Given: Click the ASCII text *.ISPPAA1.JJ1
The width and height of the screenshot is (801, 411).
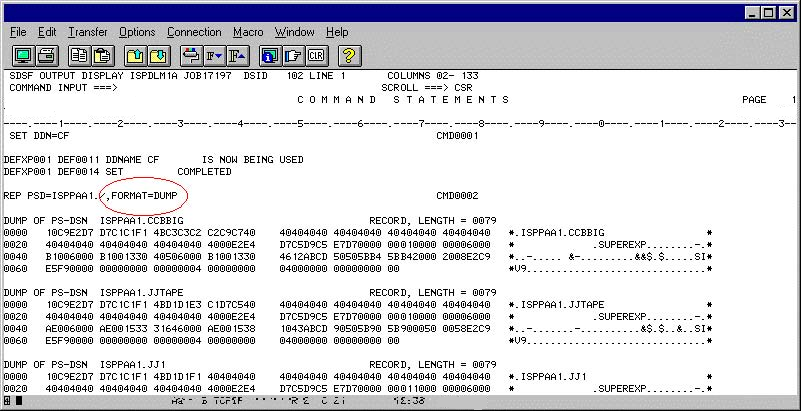Looking at the screenshot, I should coord(548,377).
